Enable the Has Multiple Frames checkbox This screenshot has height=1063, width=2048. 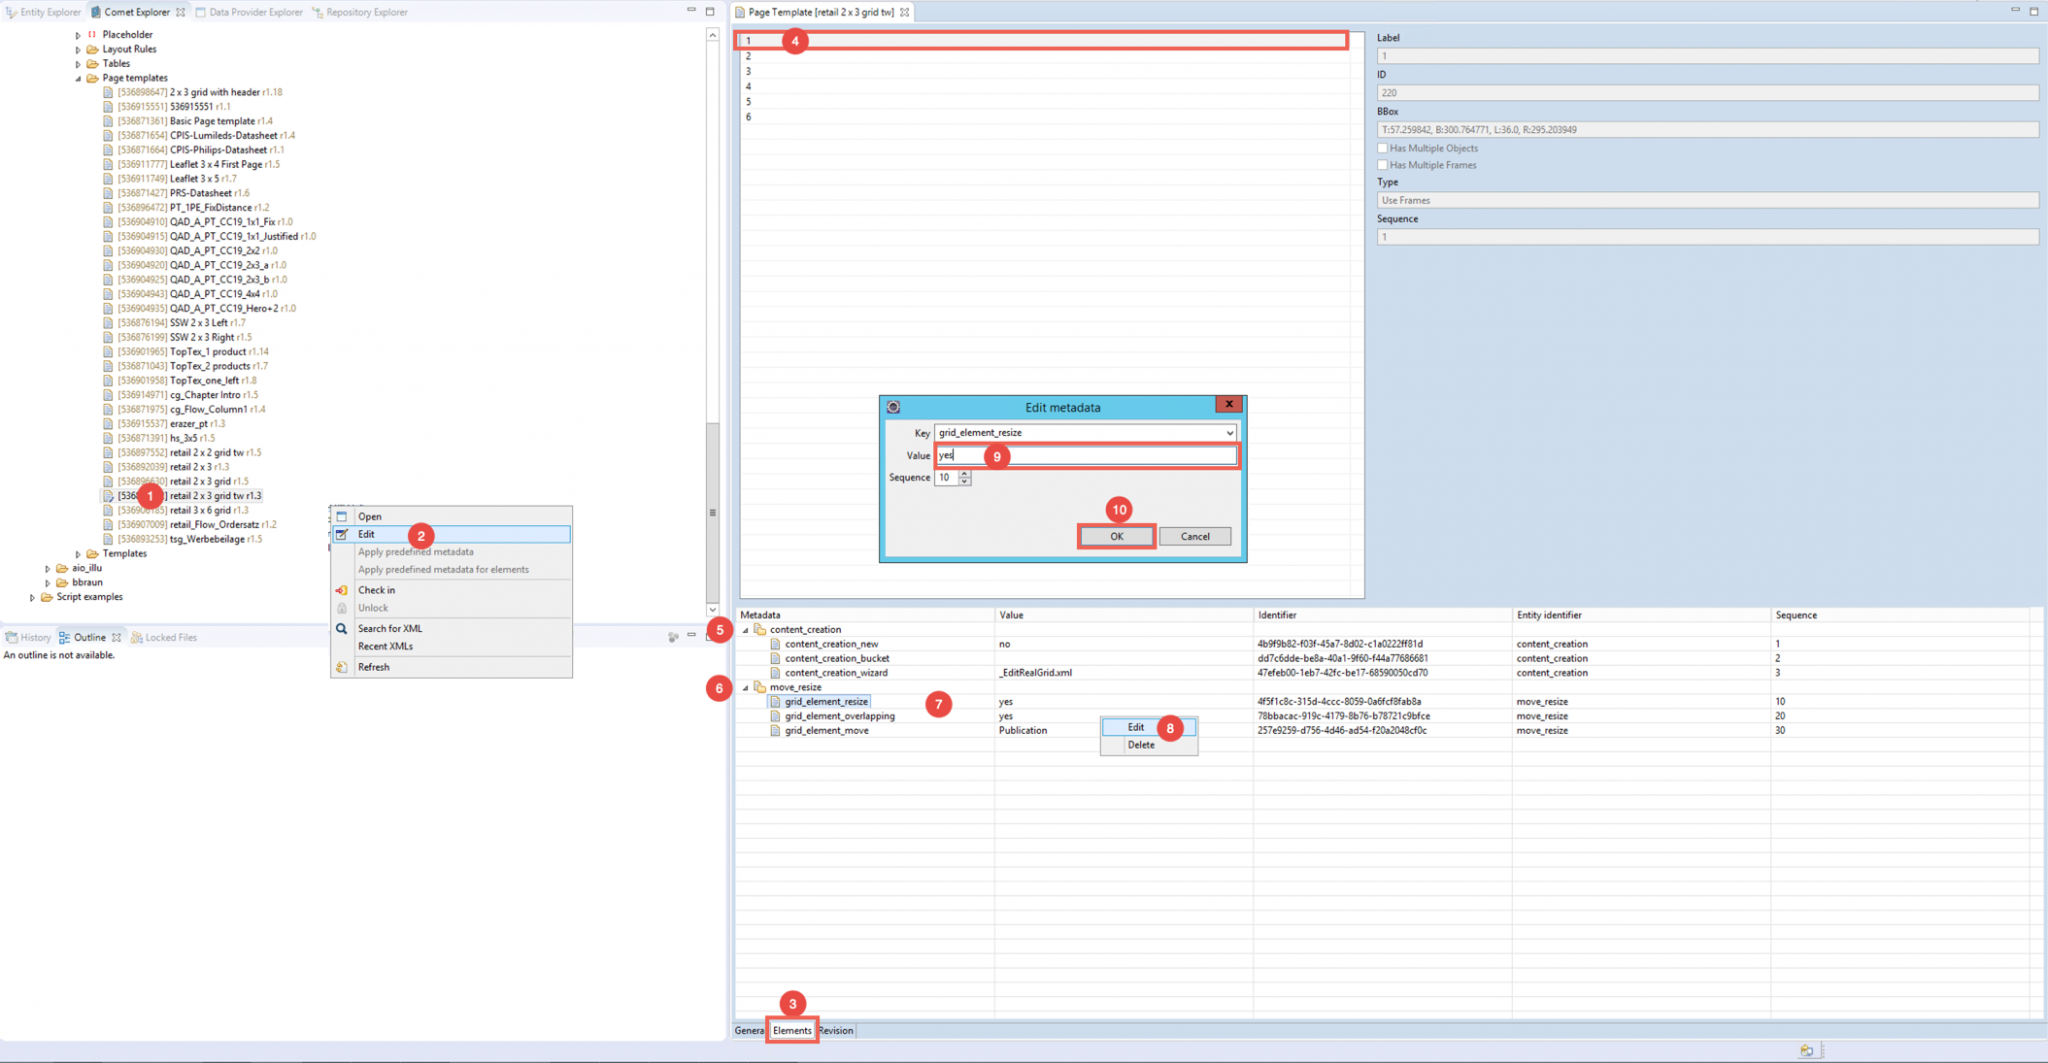(1383, 164)
